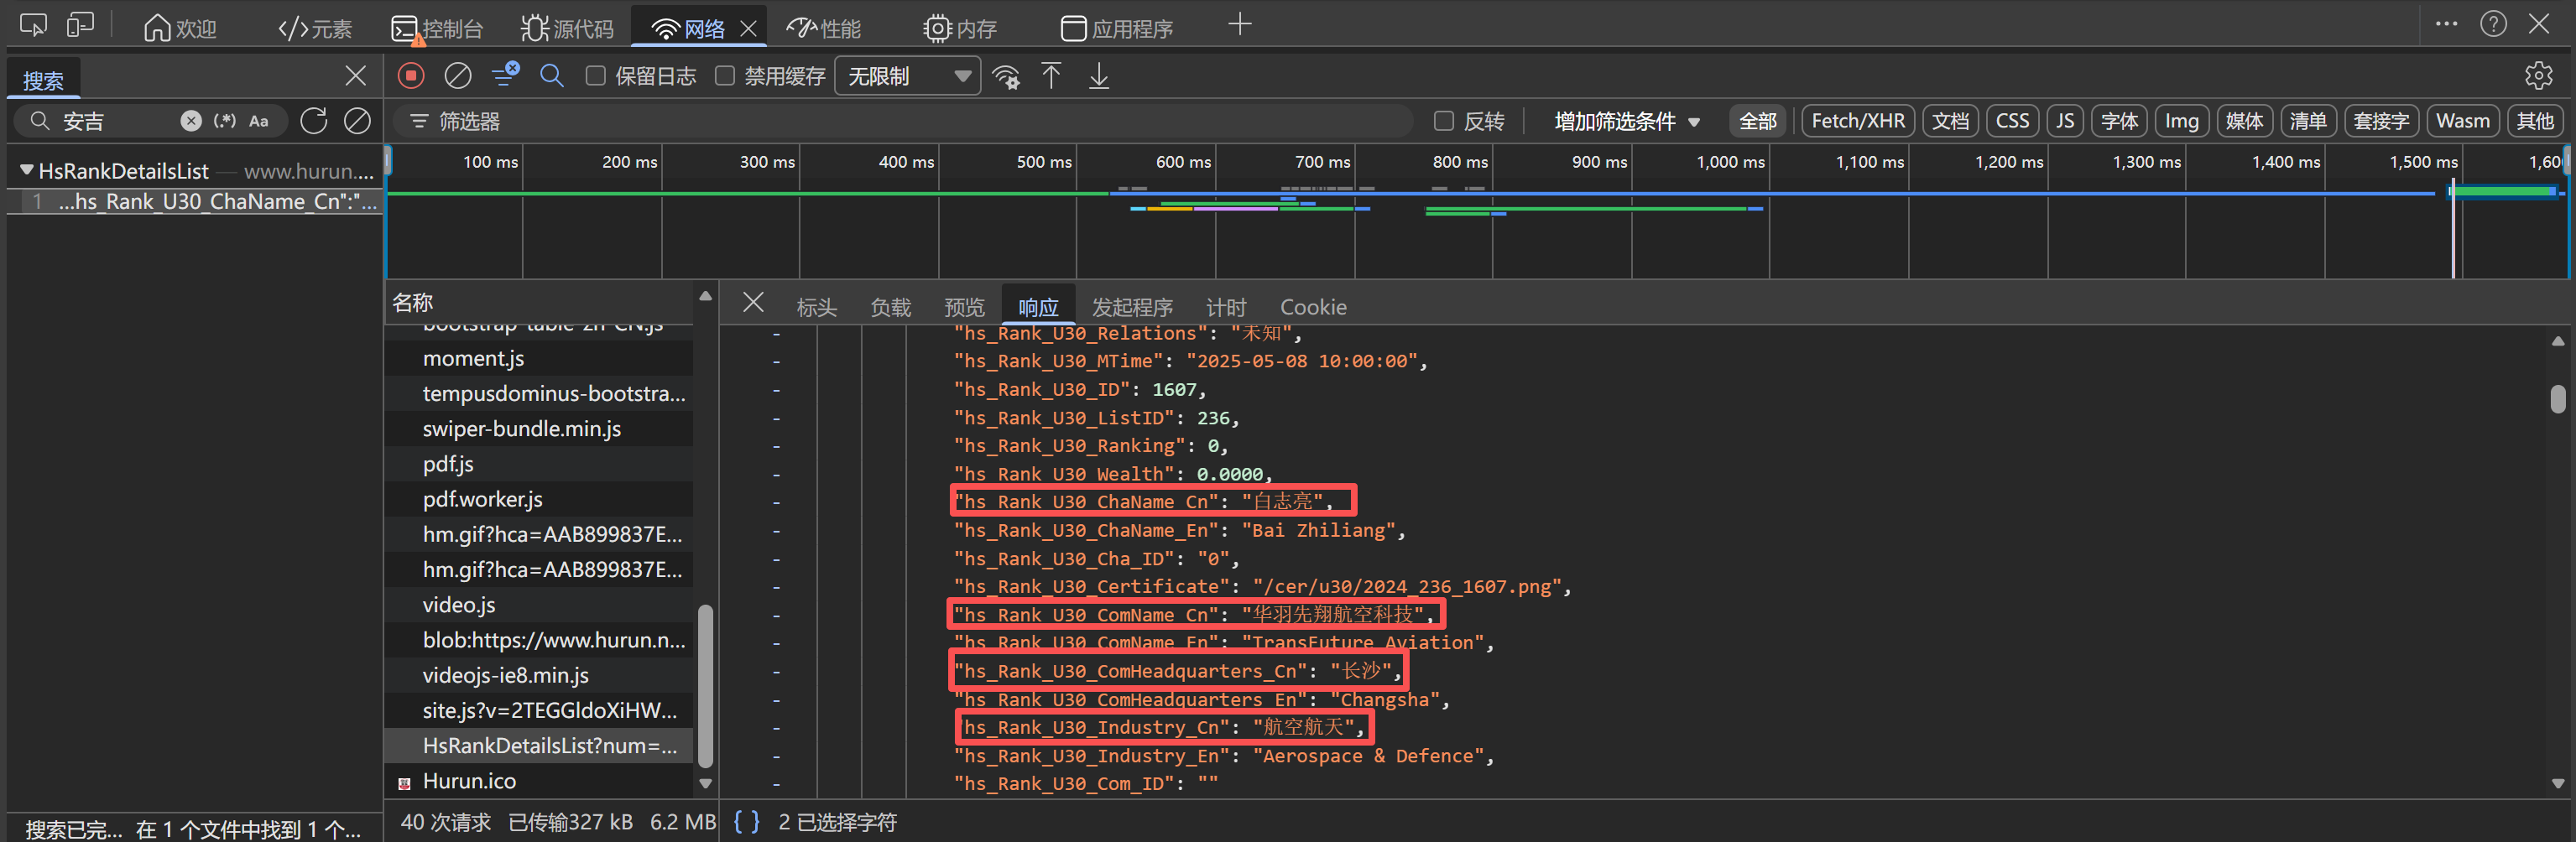The width and height of the screenshot is (2576, 842).
Task: Filter requests by WebSocket type
Action: [2381, 121]
